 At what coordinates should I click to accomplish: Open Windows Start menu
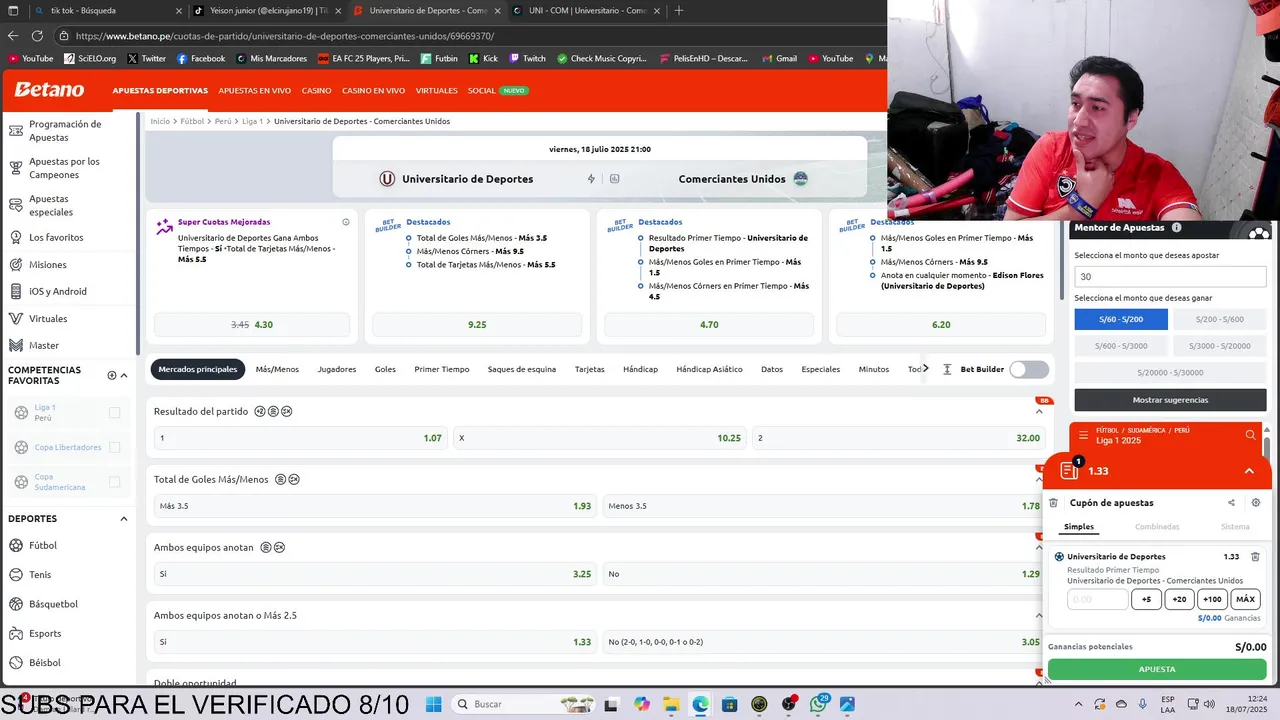[433, 704]
